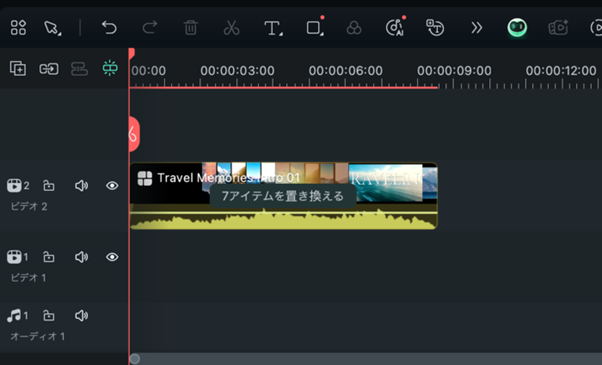Click the color circles icon
This screenshot has height=365, width=602.
354,28
